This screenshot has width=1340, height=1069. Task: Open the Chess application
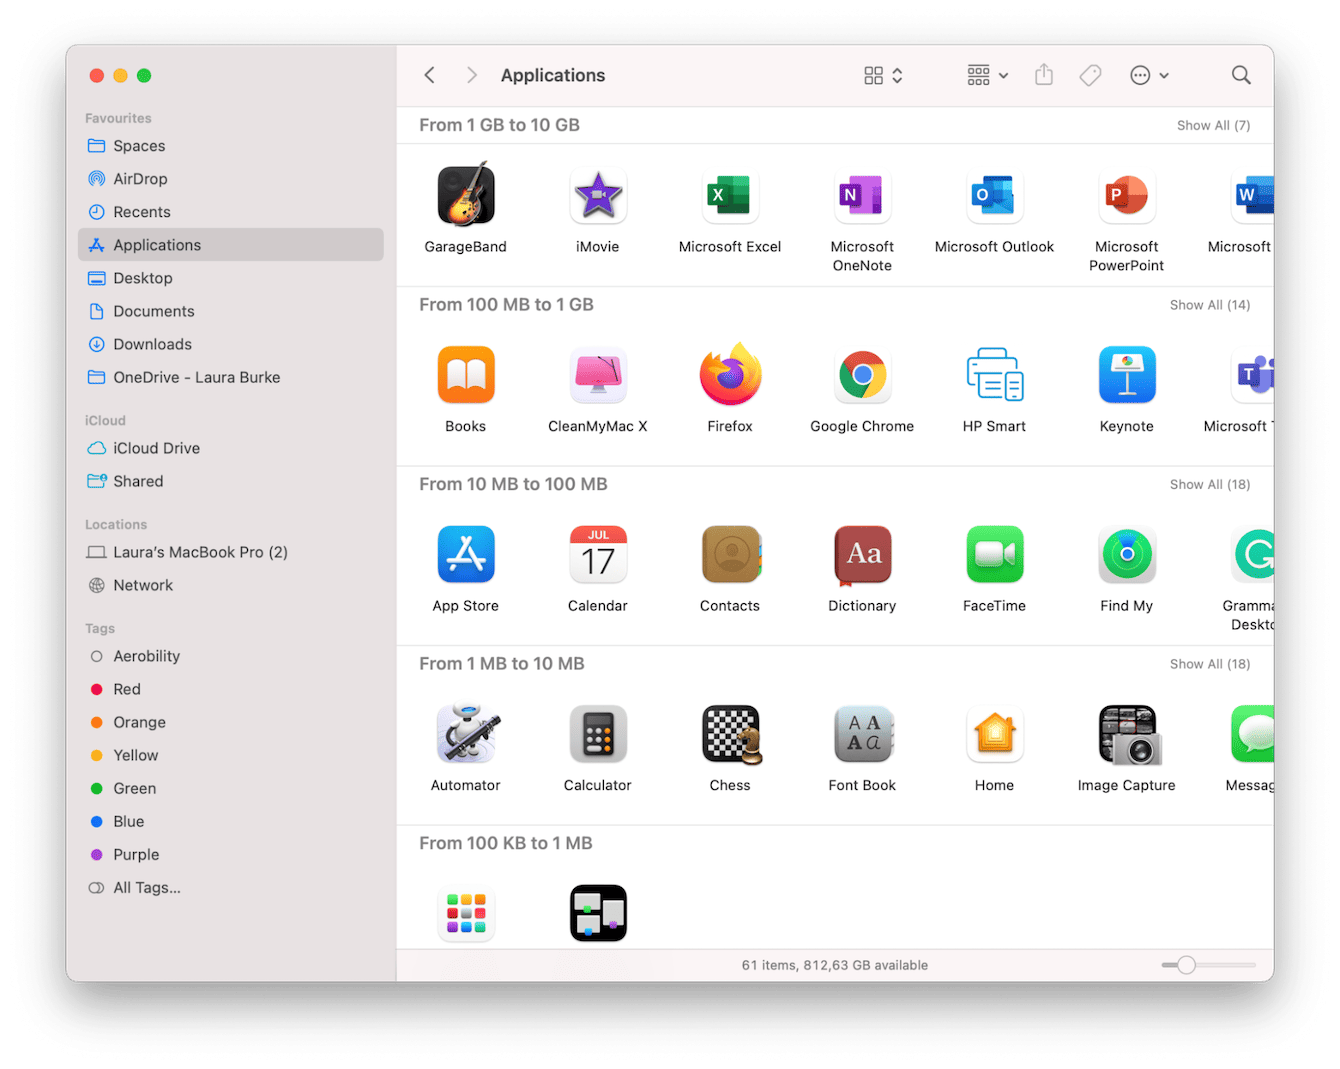point(729,734)
